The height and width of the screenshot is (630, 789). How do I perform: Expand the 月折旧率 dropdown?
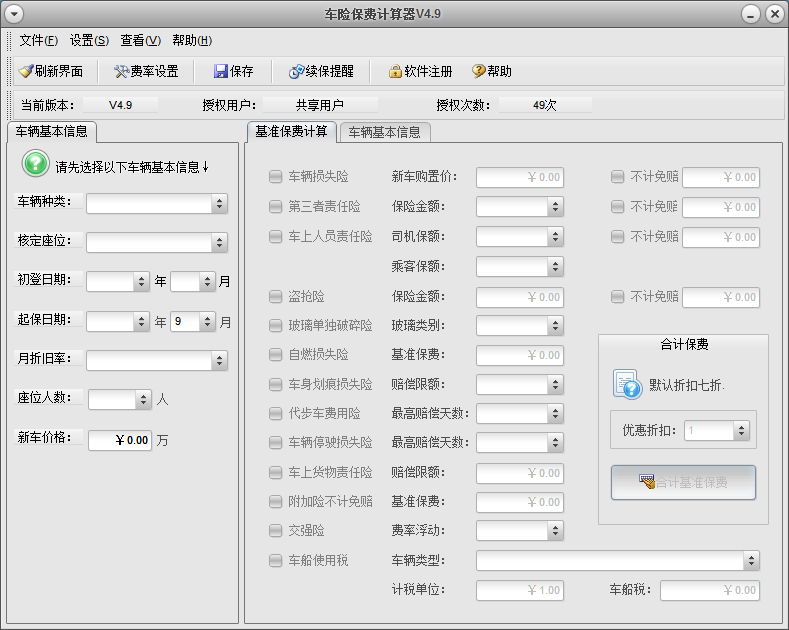(x=157, y=360)
